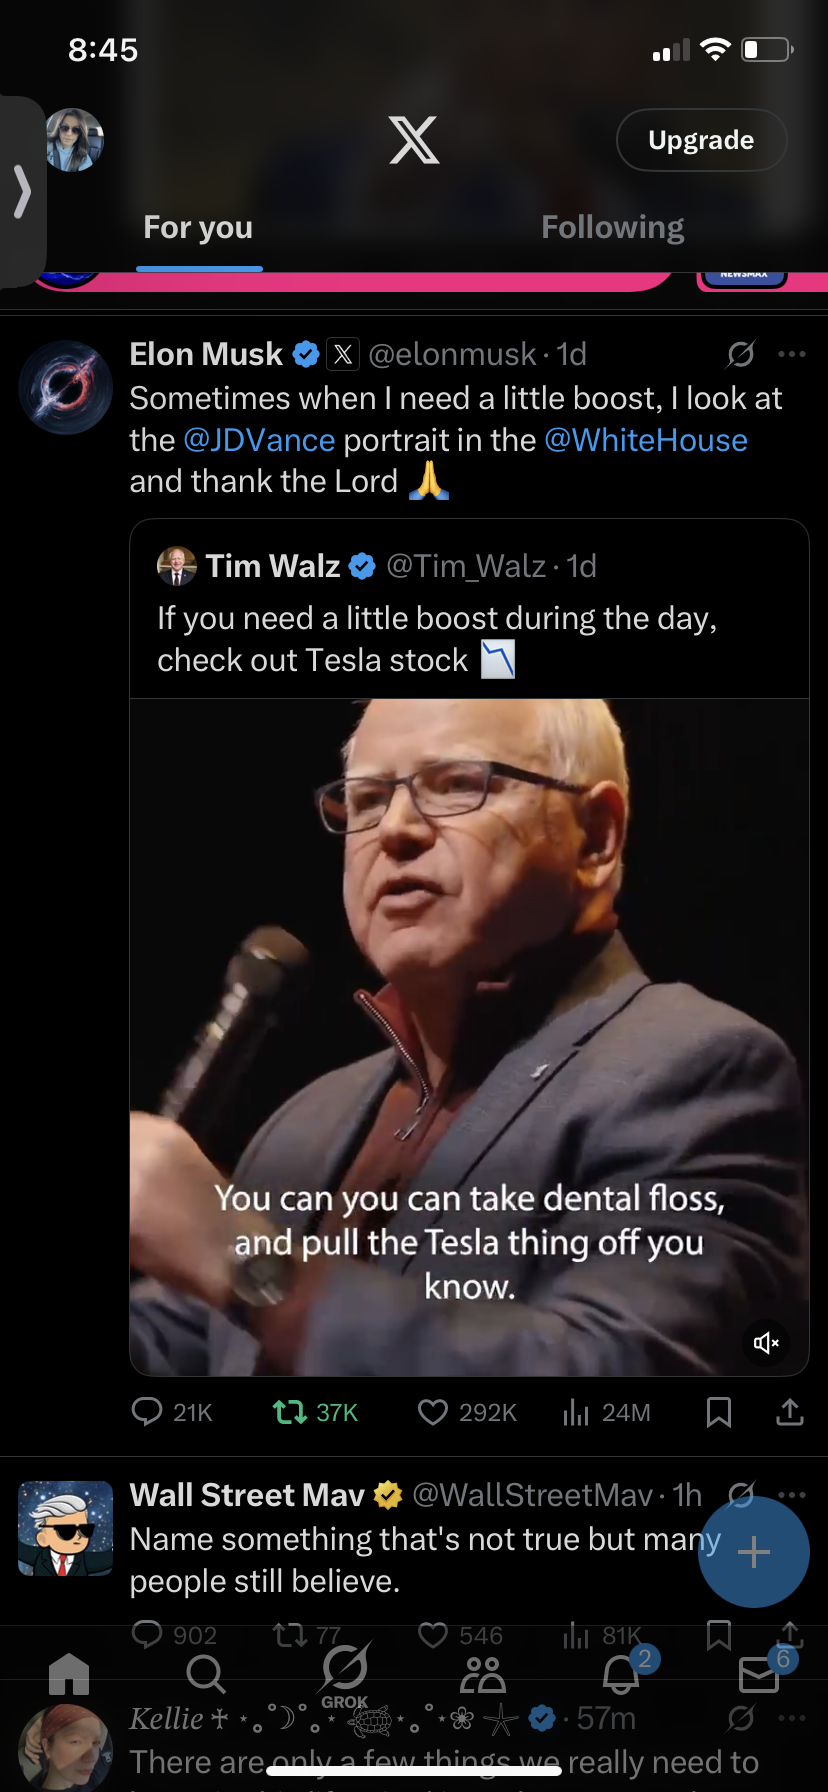Tap the Upgrade button

click(x=701, y=140)
